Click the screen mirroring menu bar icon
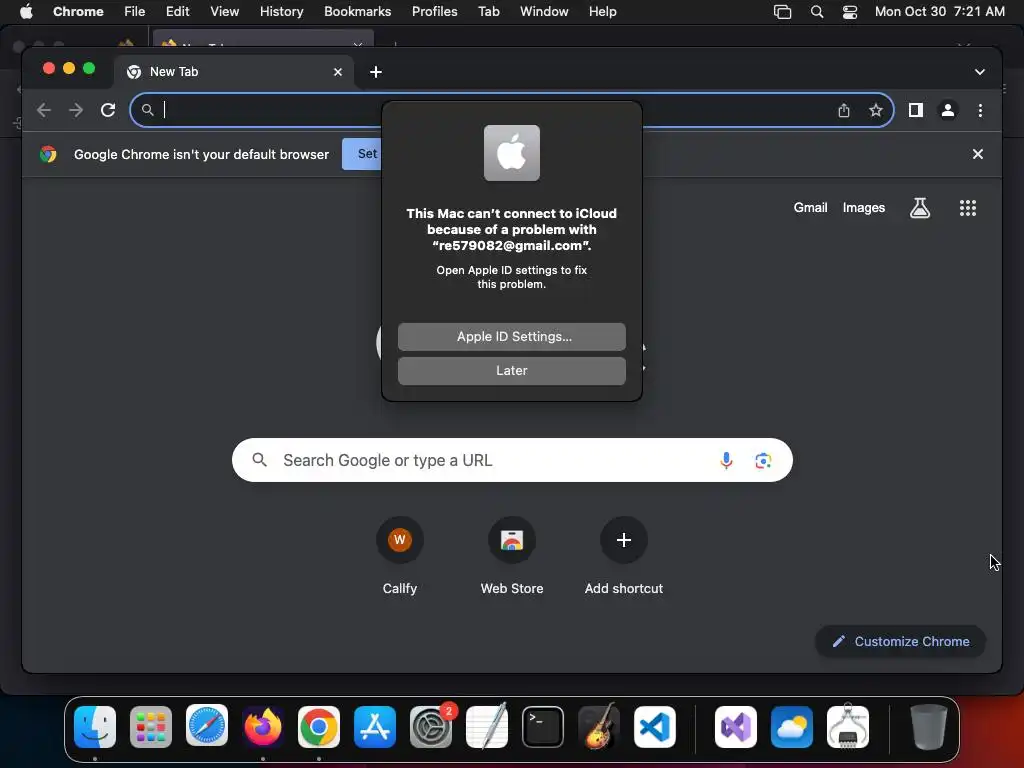 click(x=782, y=12)
